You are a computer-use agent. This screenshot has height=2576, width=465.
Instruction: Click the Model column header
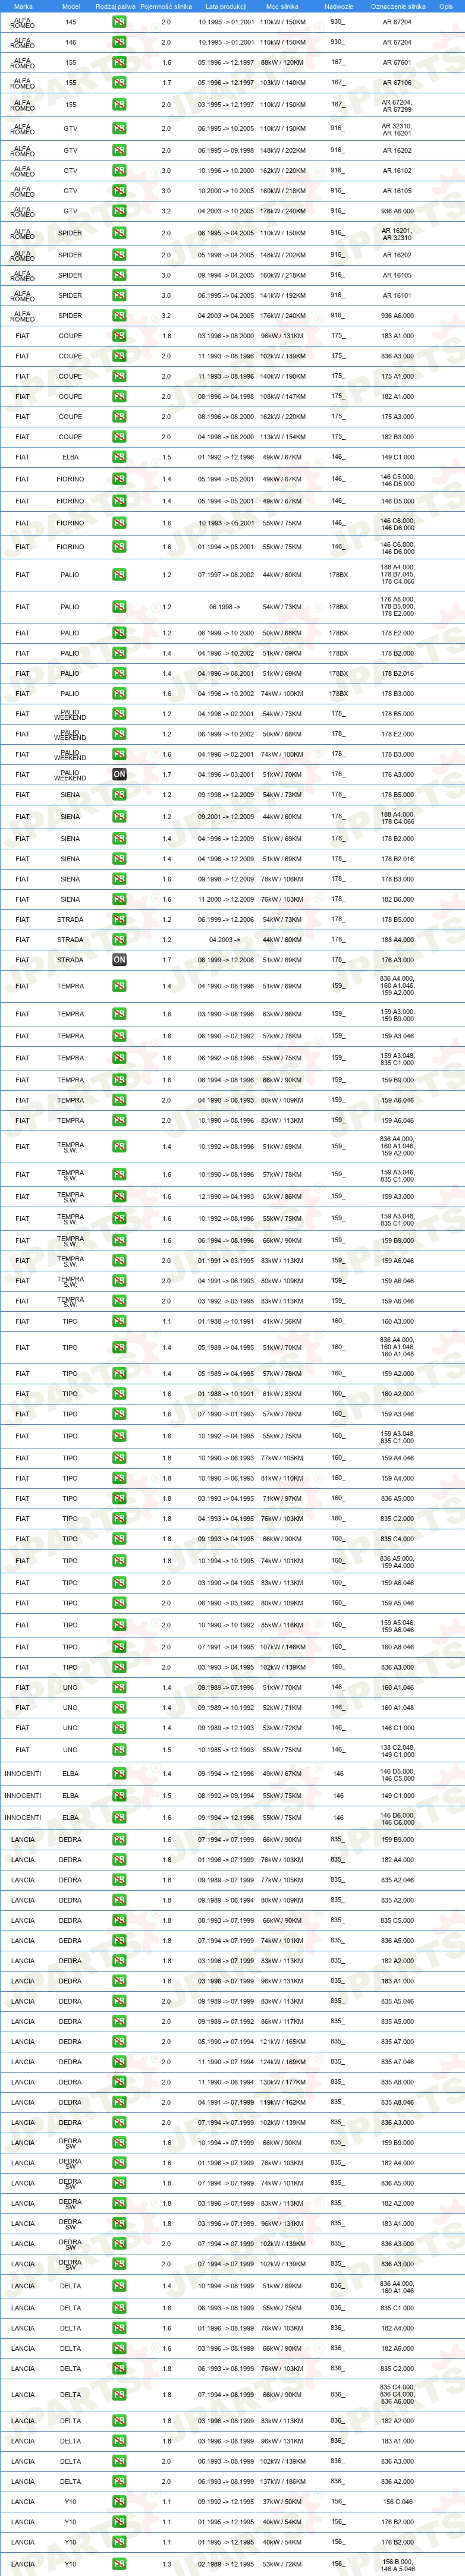pyautogui.click(x=71, y=6)
